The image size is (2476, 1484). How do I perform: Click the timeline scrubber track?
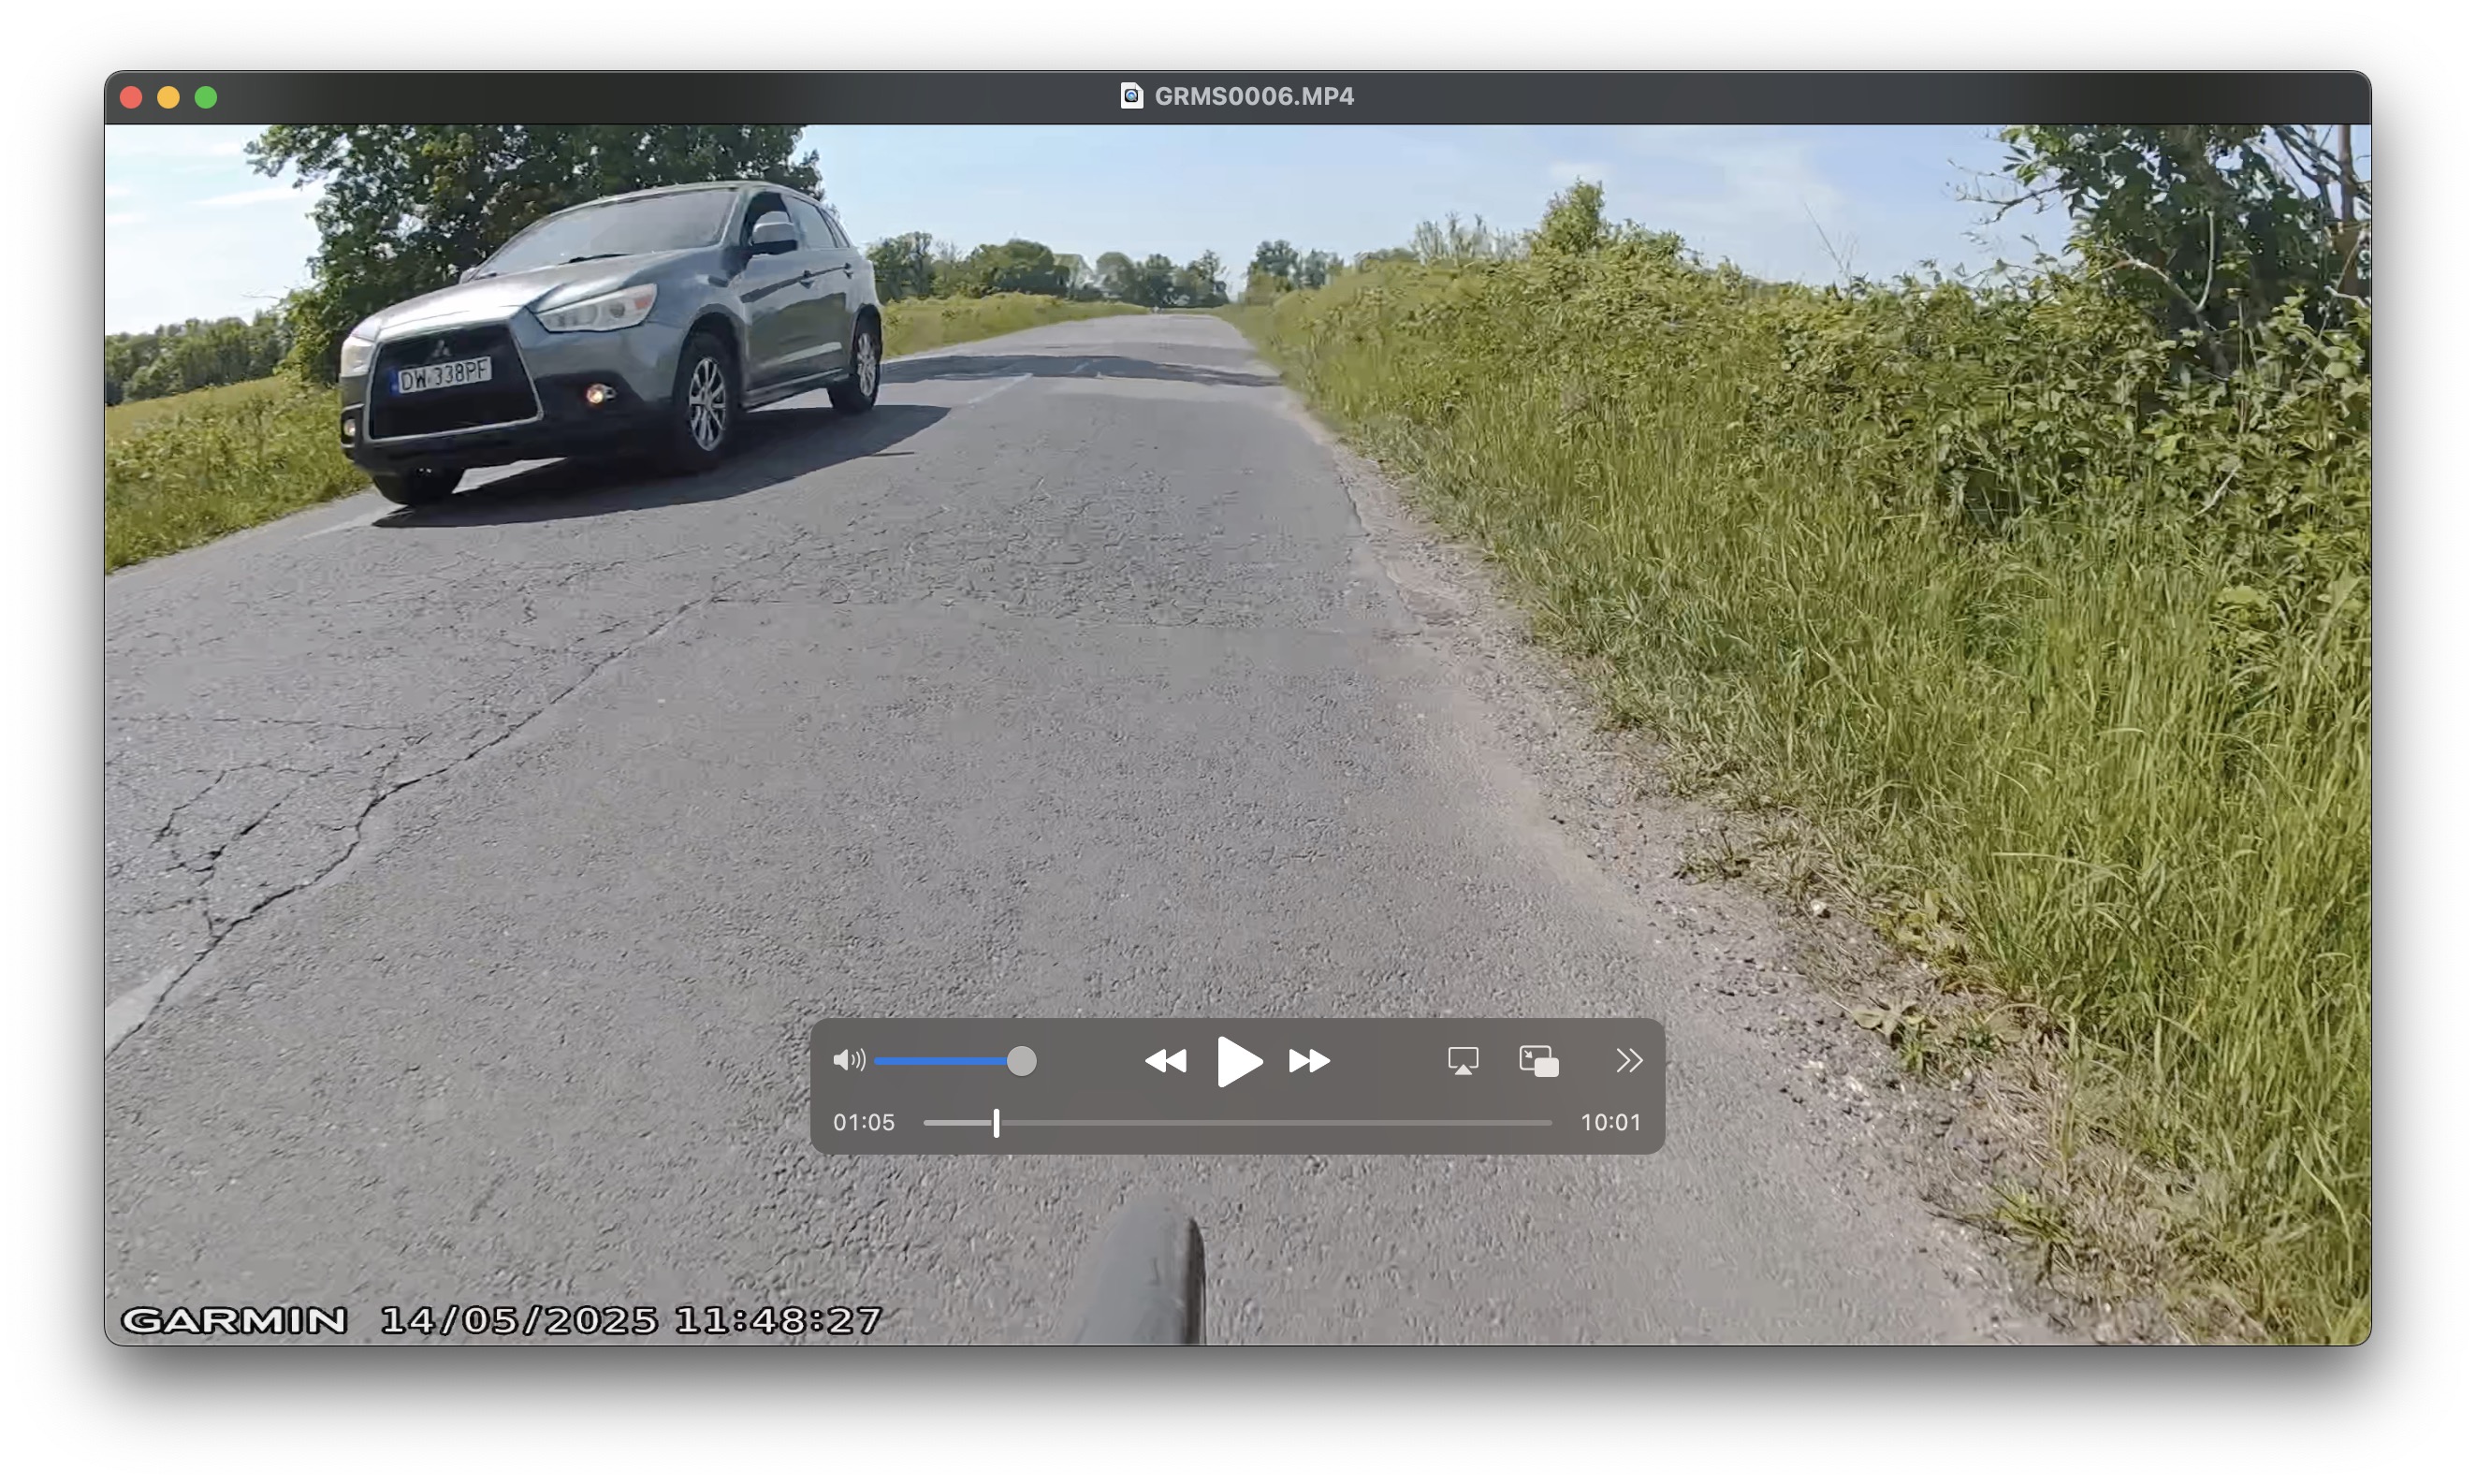1238,1123
